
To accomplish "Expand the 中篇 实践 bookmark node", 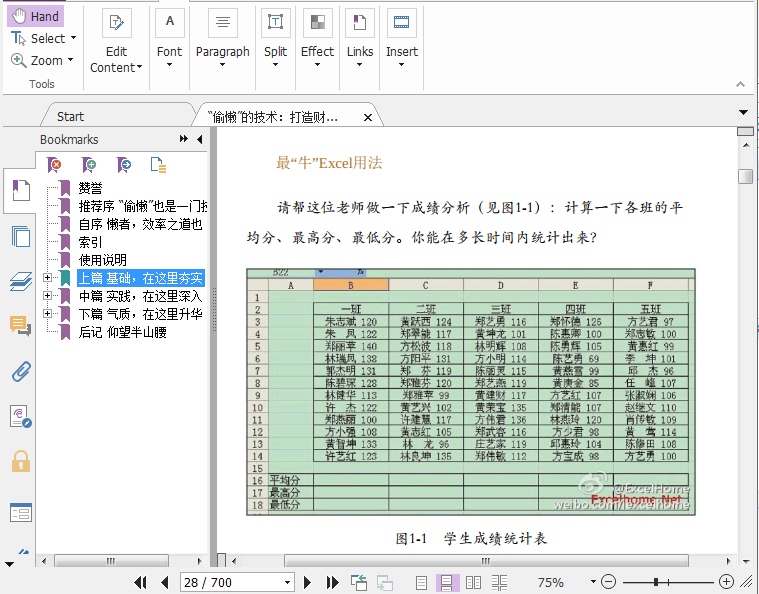I will 47,296.
